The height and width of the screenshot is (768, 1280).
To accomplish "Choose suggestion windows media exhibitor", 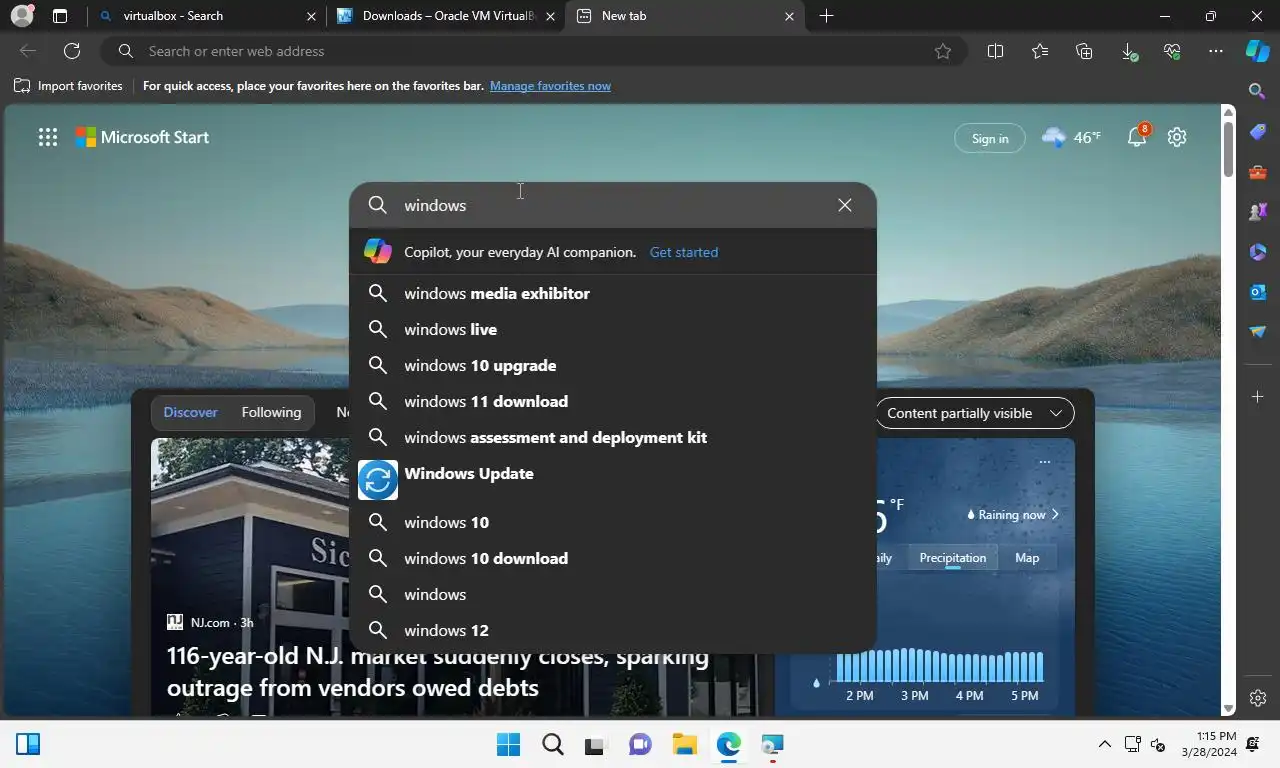I will tap(612, 293).
